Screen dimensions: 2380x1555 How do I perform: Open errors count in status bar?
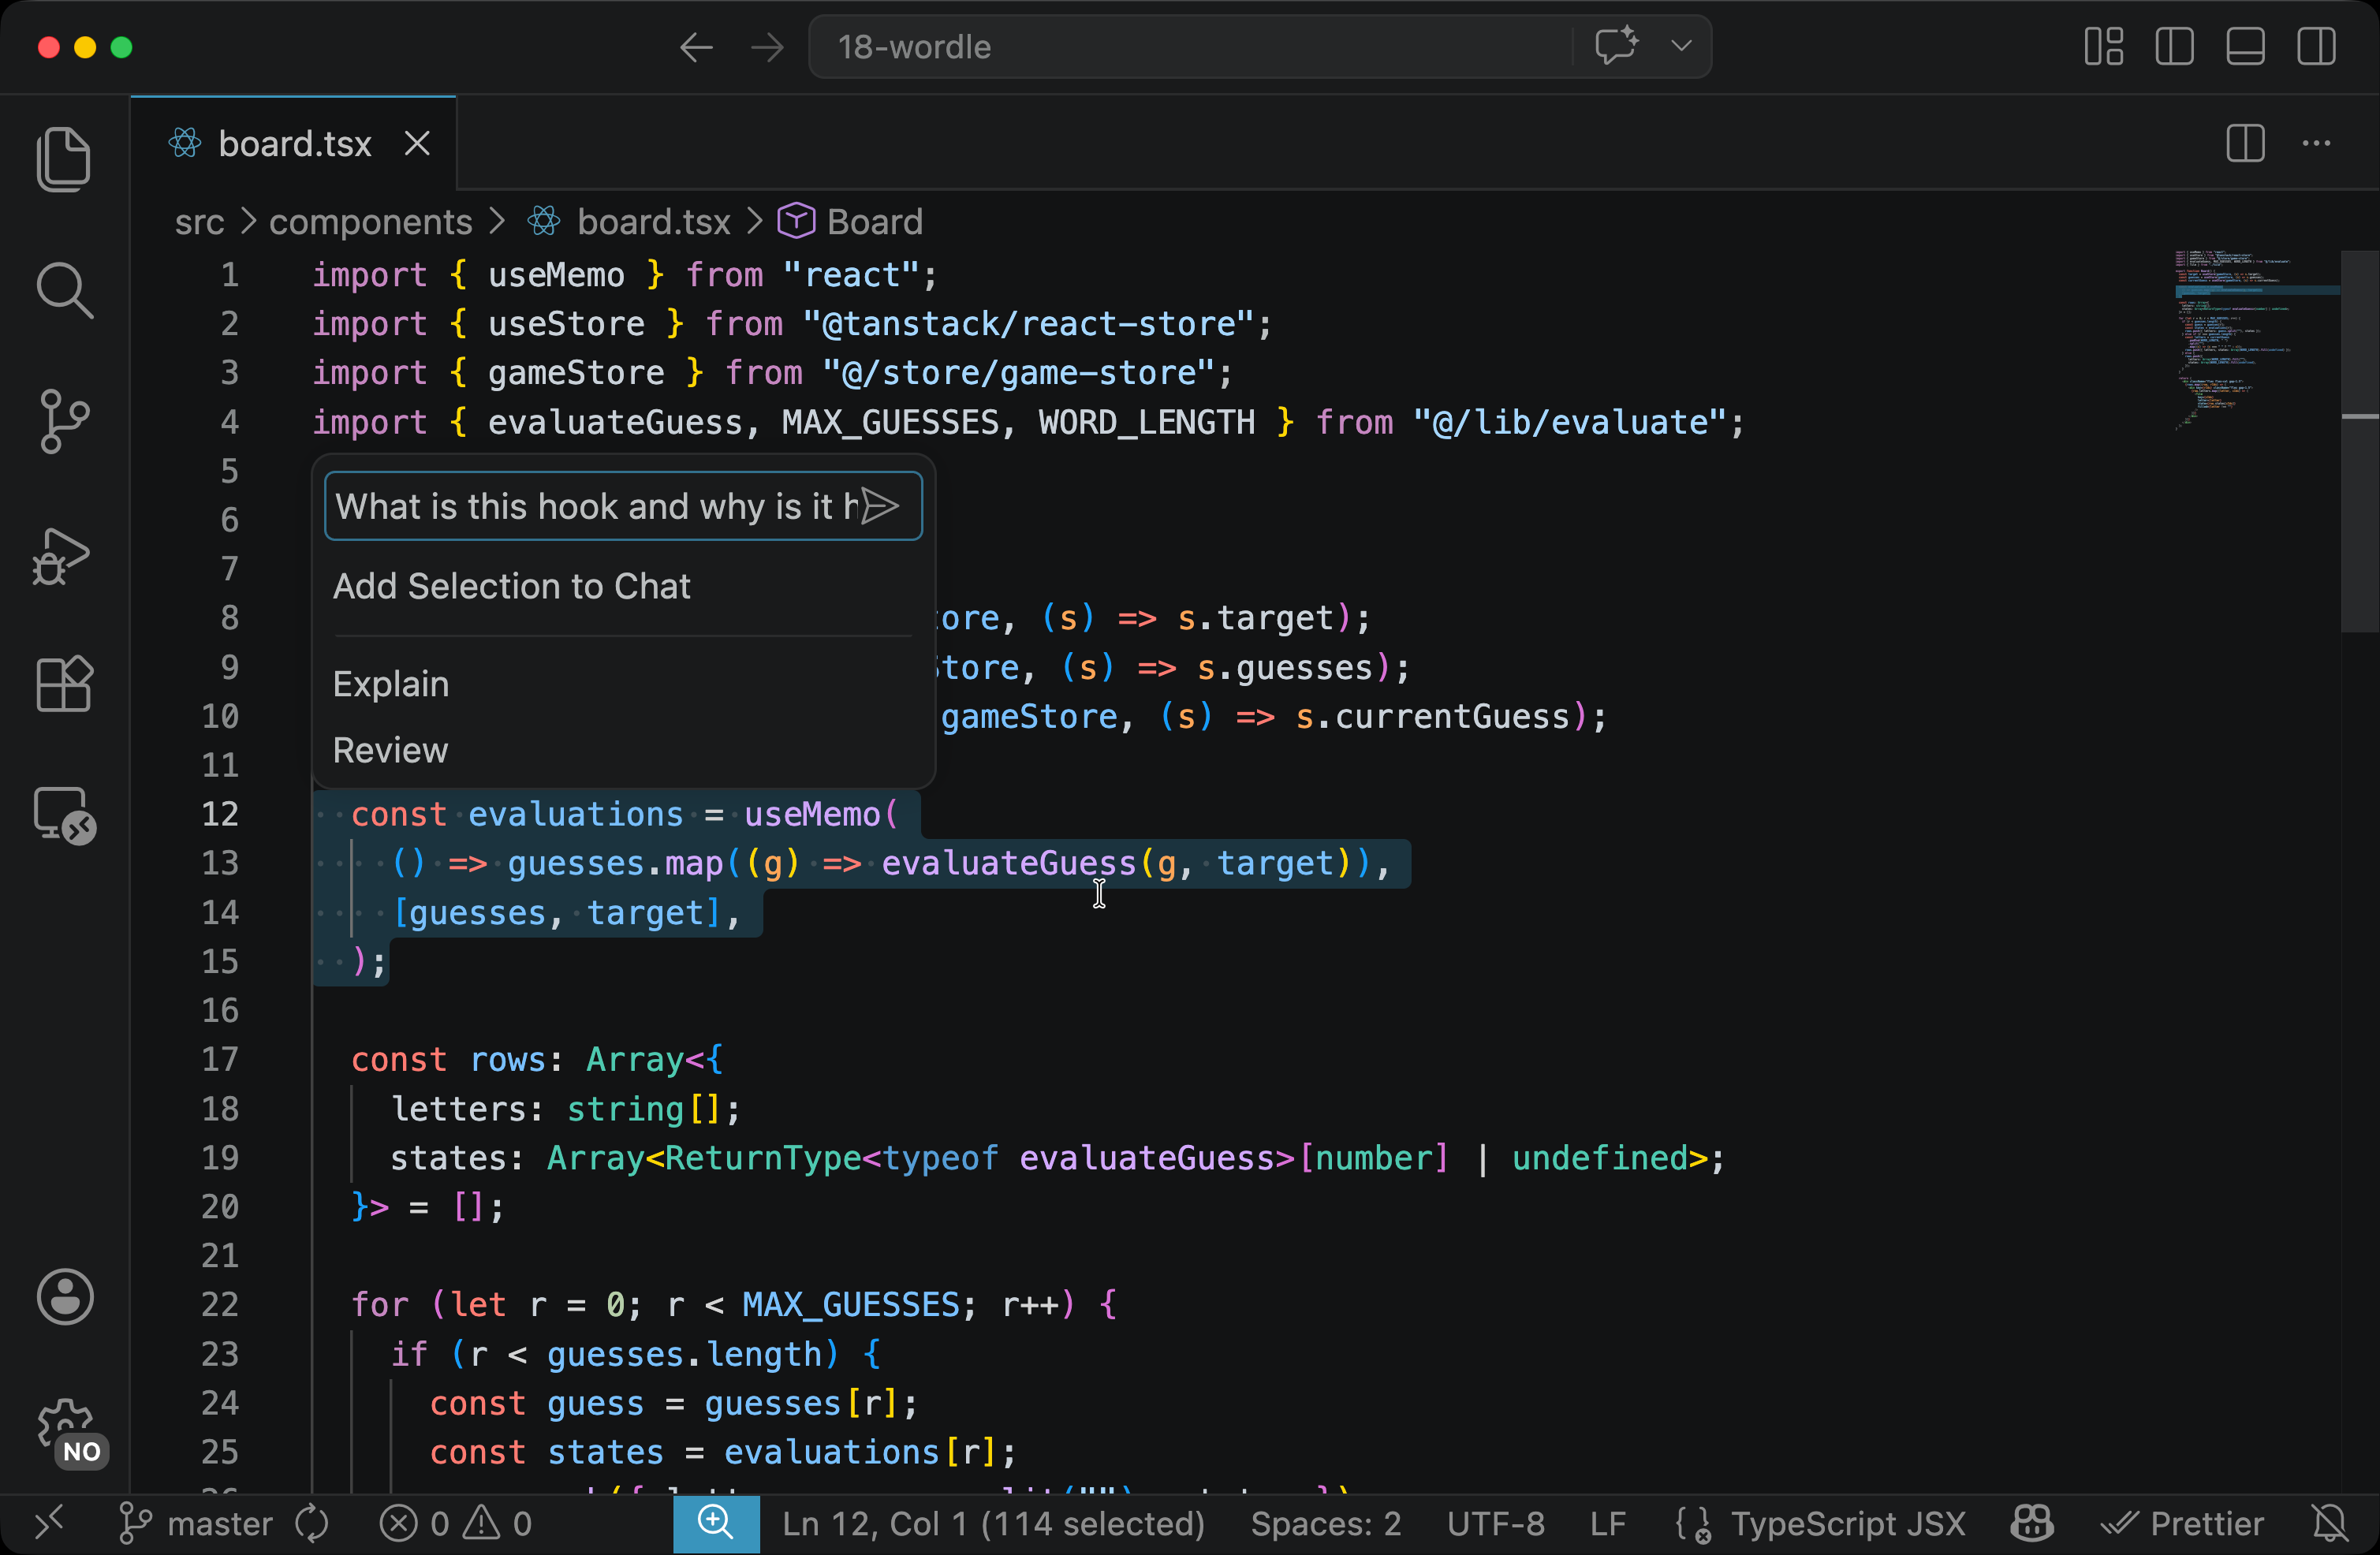[414, 1524]
